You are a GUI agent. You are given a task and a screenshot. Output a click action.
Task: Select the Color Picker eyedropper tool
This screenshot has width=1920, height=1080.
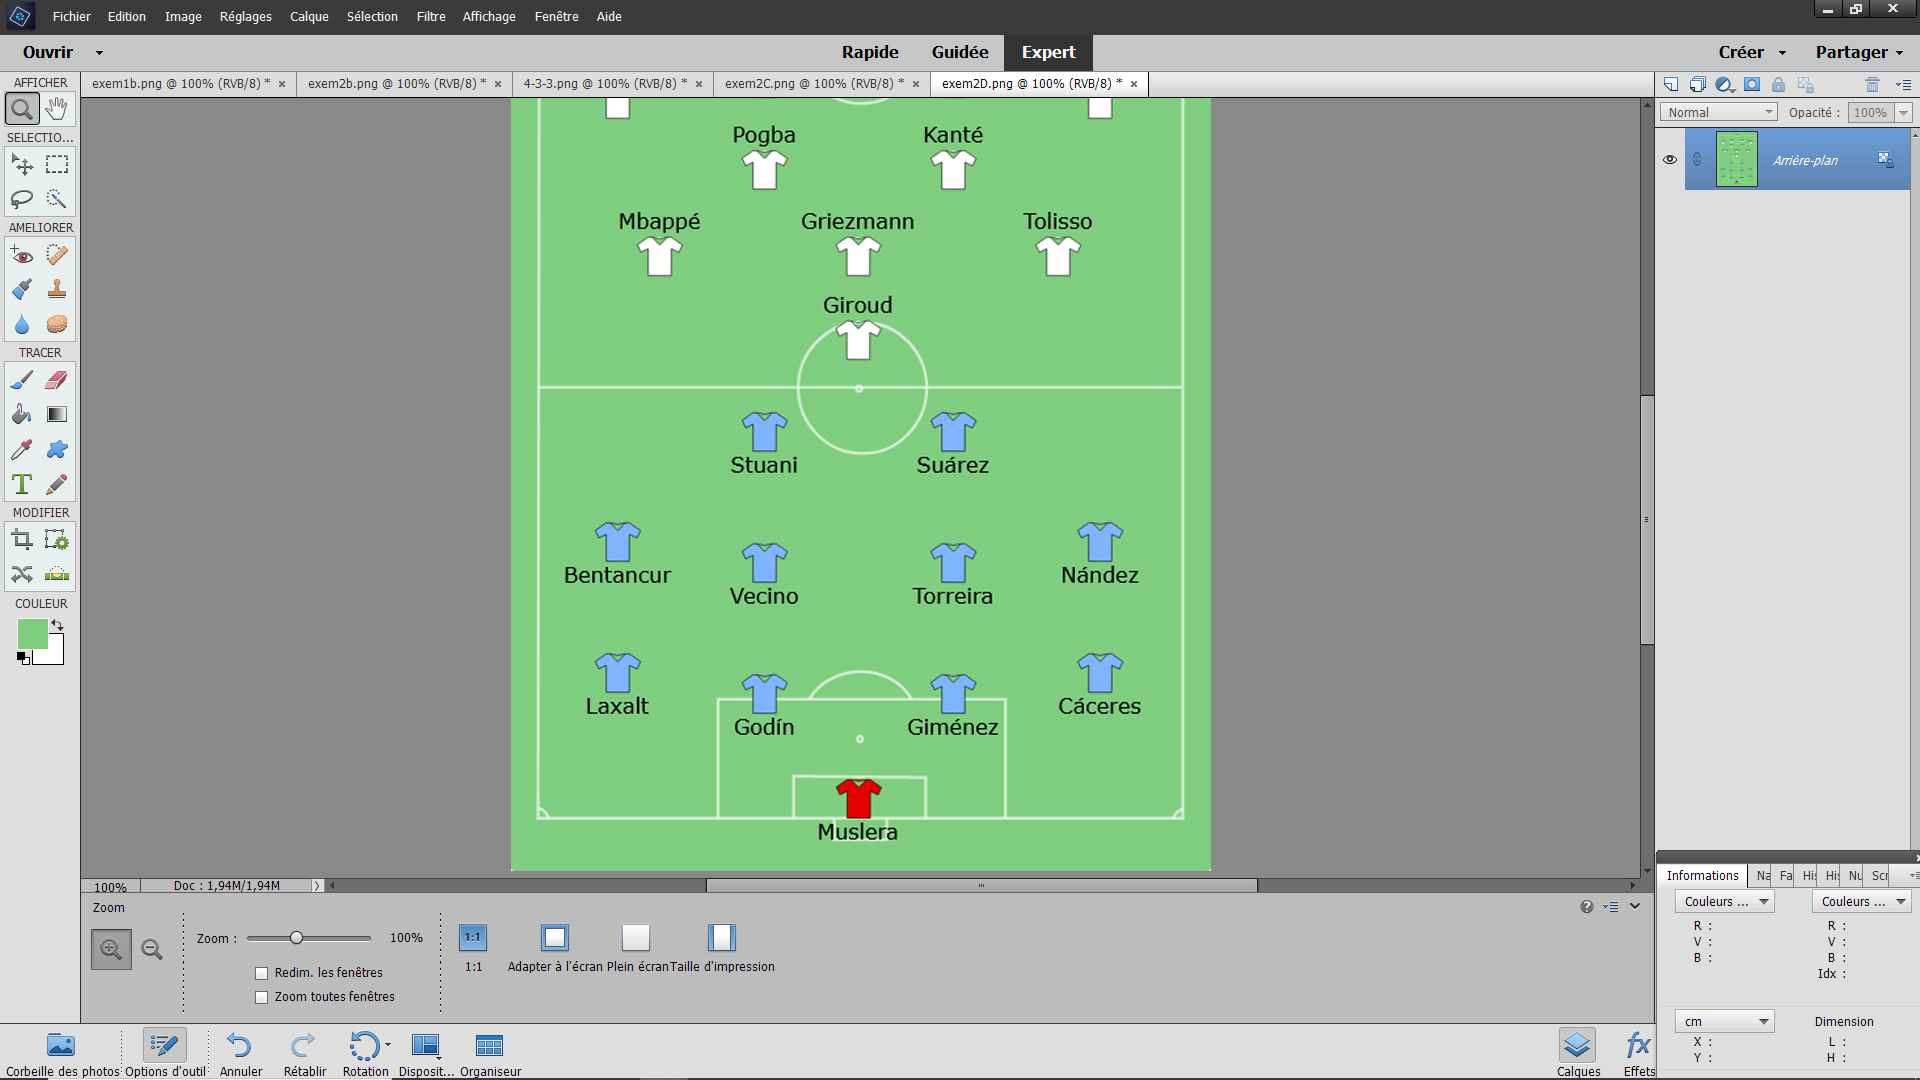pyautogui.click(x=22, y=449)
